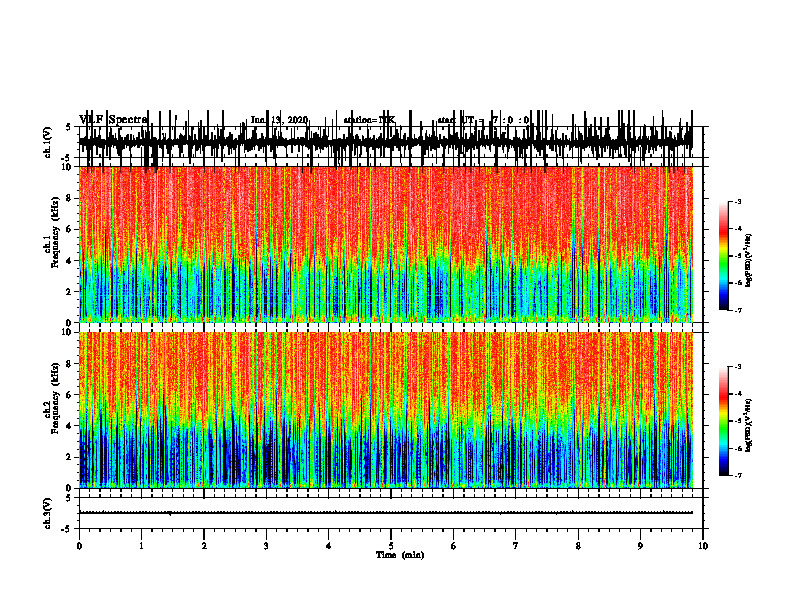This screenshot has width=792, height=612.
Task: Click the 'ch.3(V)' axis label
Action: tap(47, 514)
